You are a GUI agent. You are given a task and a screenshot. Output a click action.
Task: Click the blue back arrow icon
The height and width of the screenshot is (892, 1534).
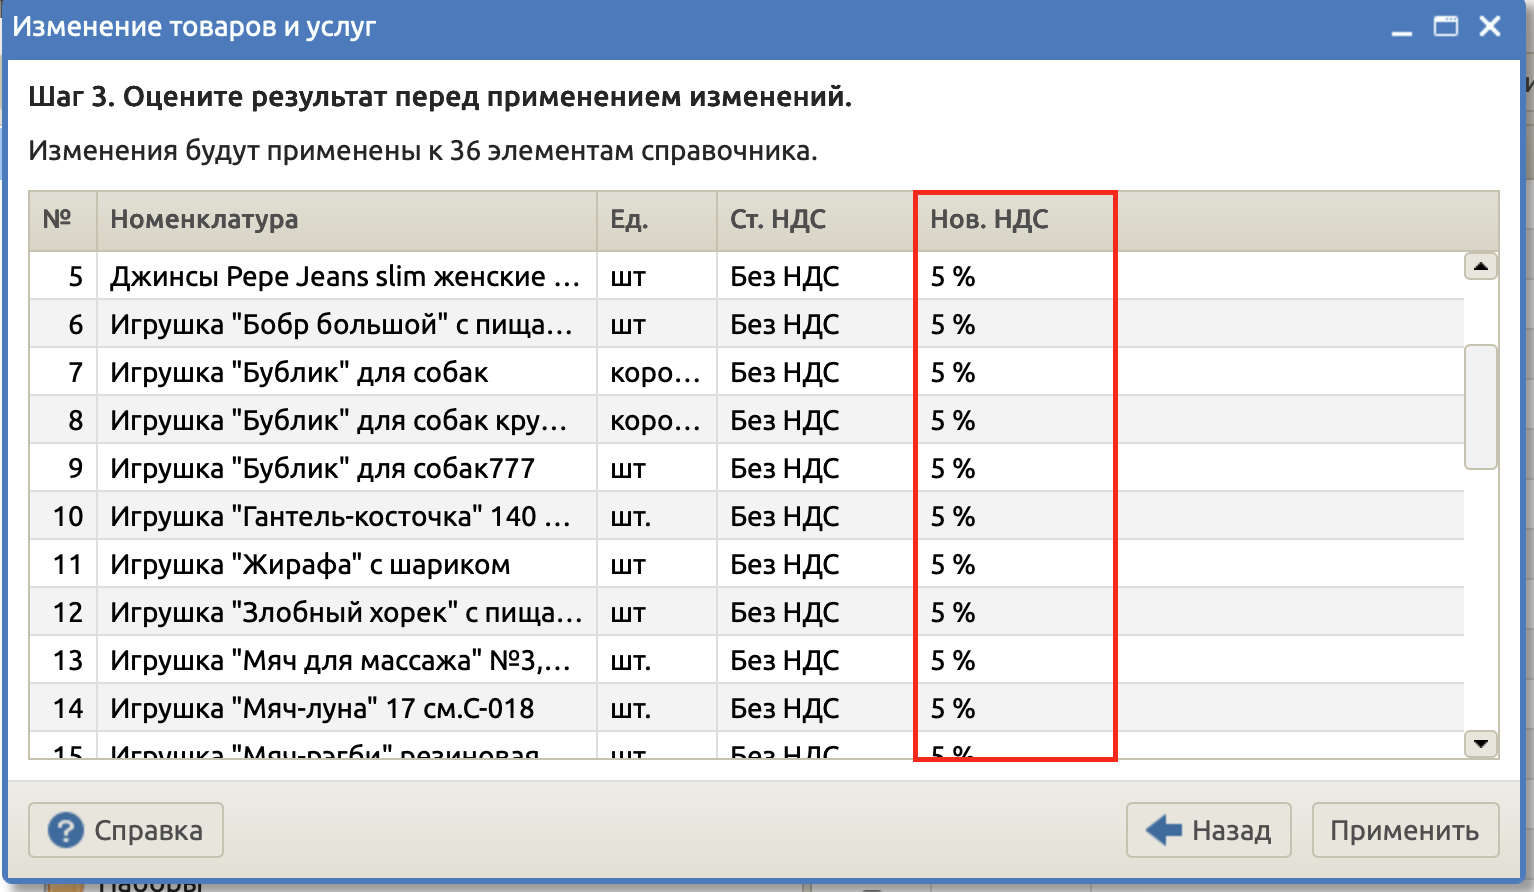(1163, 830)
